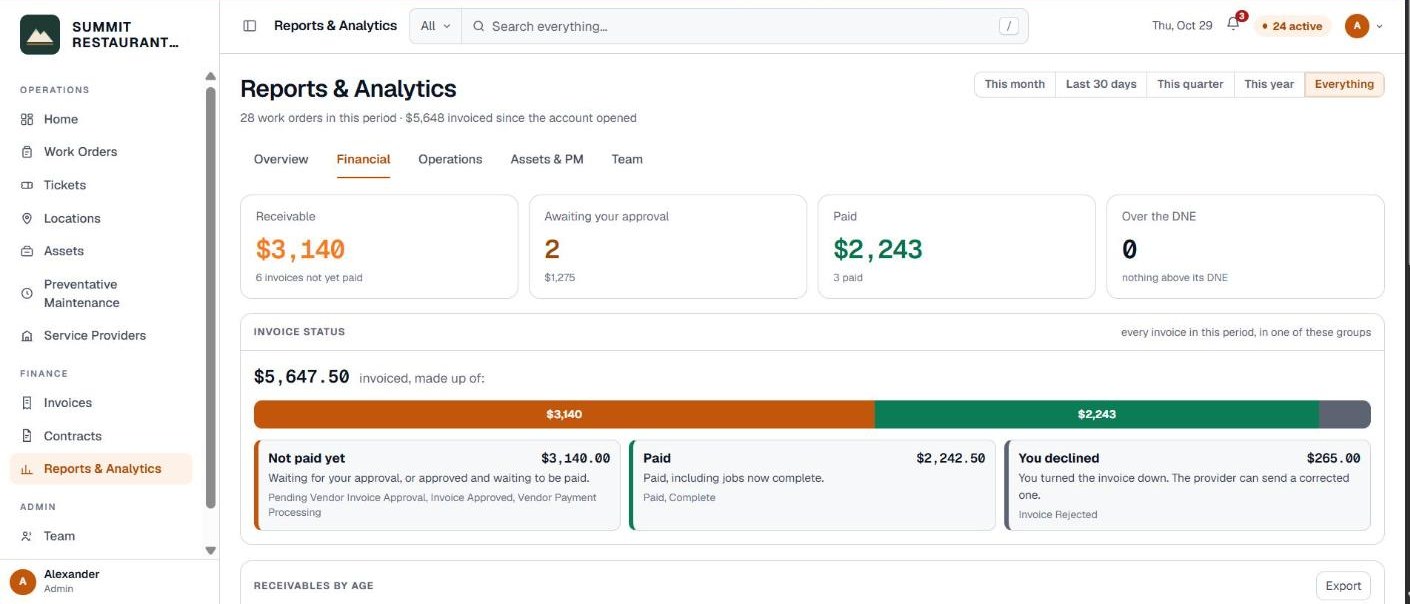Image resolution: width=1410 pixels, height=604 pixels.
Task: Click the Preventative Maintenance clock icon
Action: click(x=27, y=293)
